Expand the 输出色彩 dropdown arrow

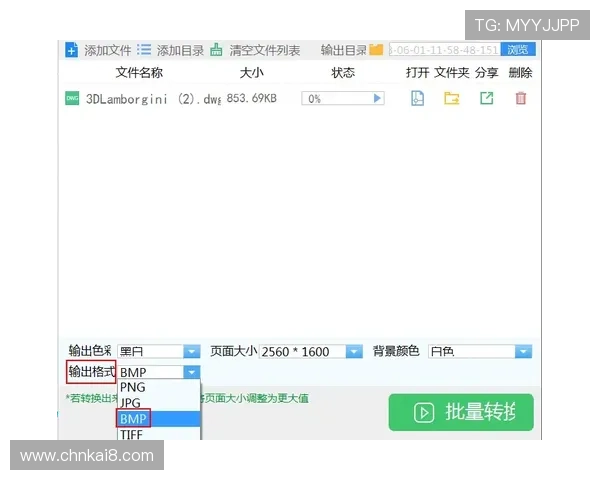pos(192,351)
